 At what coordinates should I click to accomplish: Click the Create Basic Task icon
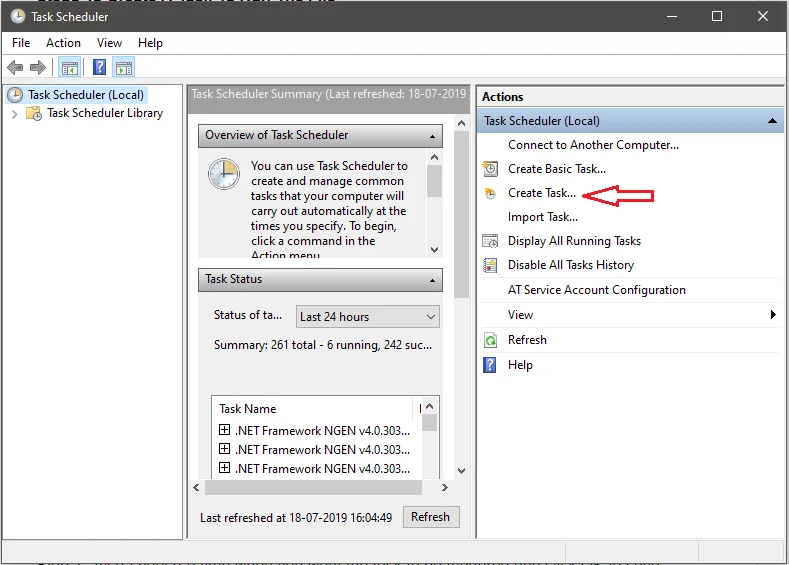click(x=490, y=169)
